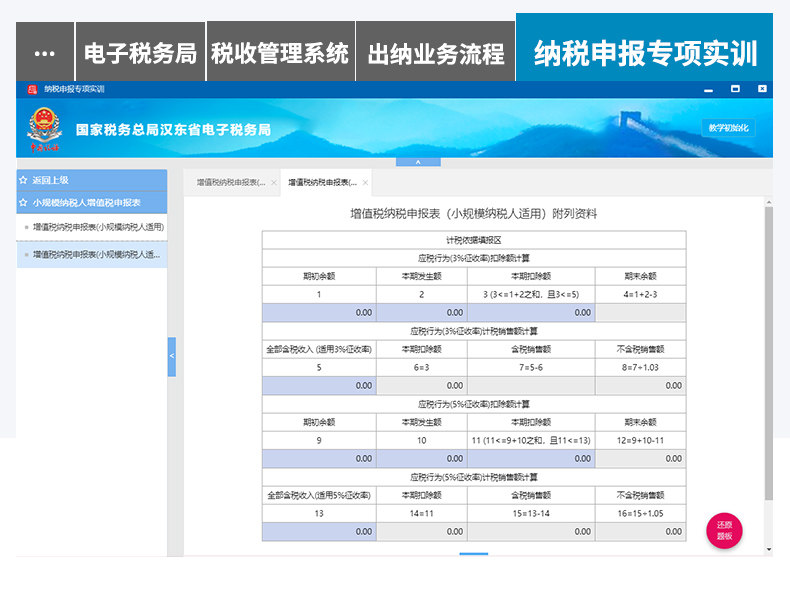The image size is (790, 604).
Task: Click the national tax emblem logo
Action: [45, 129]
